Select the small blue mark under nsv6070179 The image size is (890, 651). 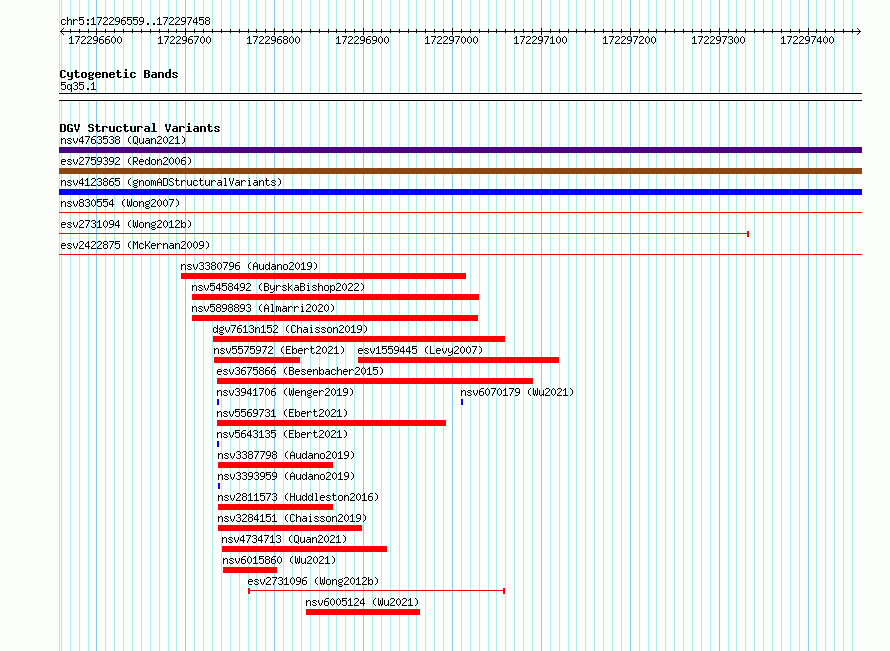[462, 402]
